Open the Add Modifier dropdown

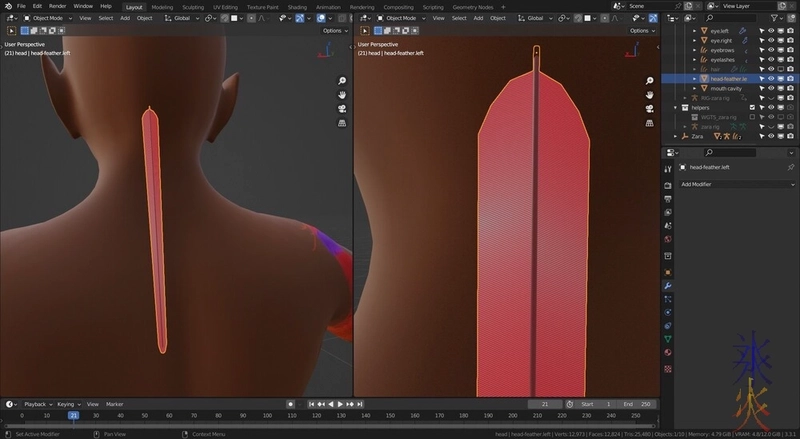pyautogui.click(x=735, y=185)
